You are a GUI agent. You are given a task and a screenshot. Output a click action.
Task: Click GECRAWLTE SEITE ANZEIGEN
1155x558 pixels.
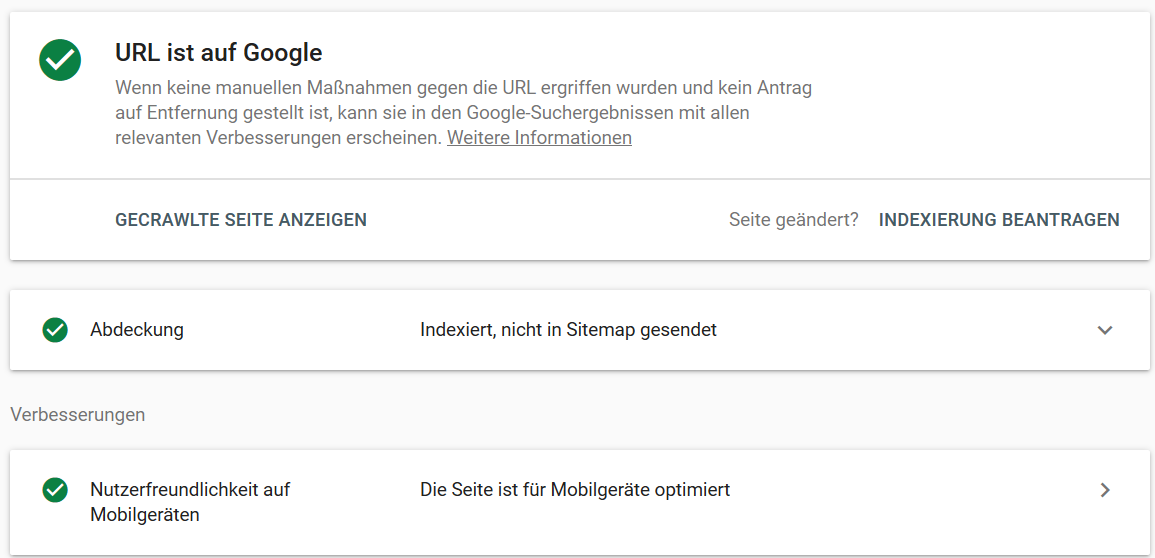coord(241,219)
